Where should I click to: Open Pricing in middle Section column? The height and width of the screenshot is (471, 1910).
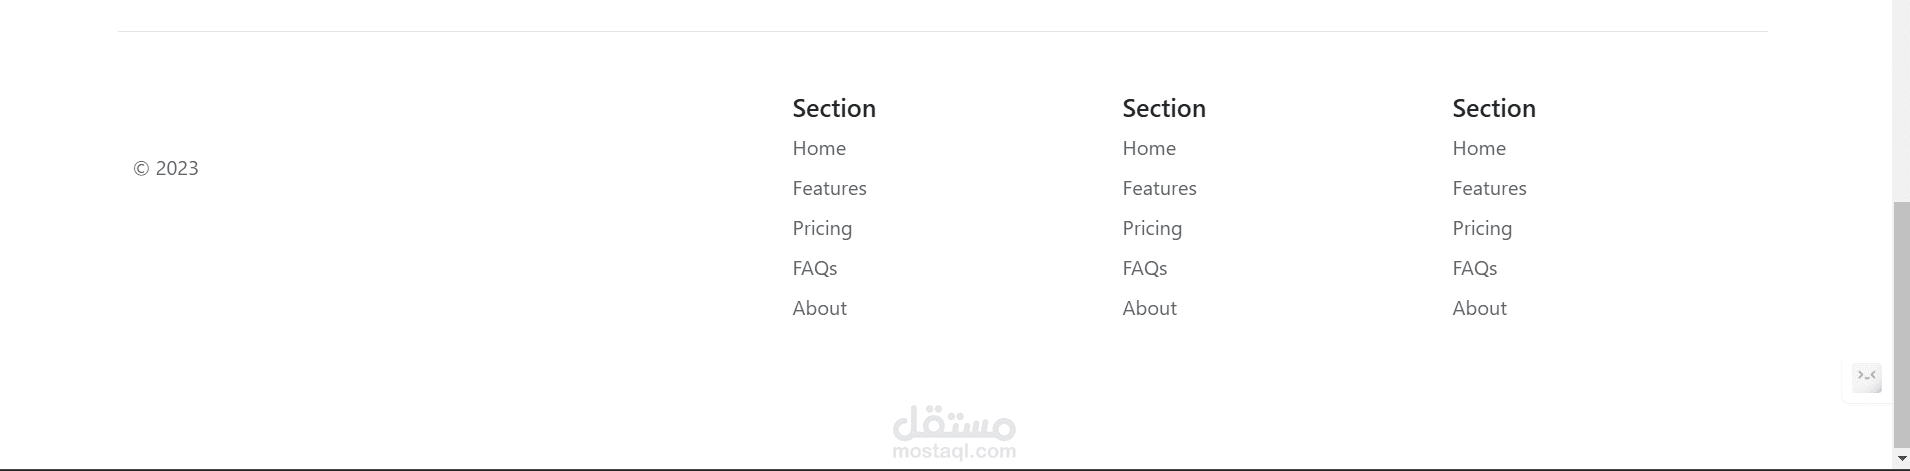coord(1152,228)
